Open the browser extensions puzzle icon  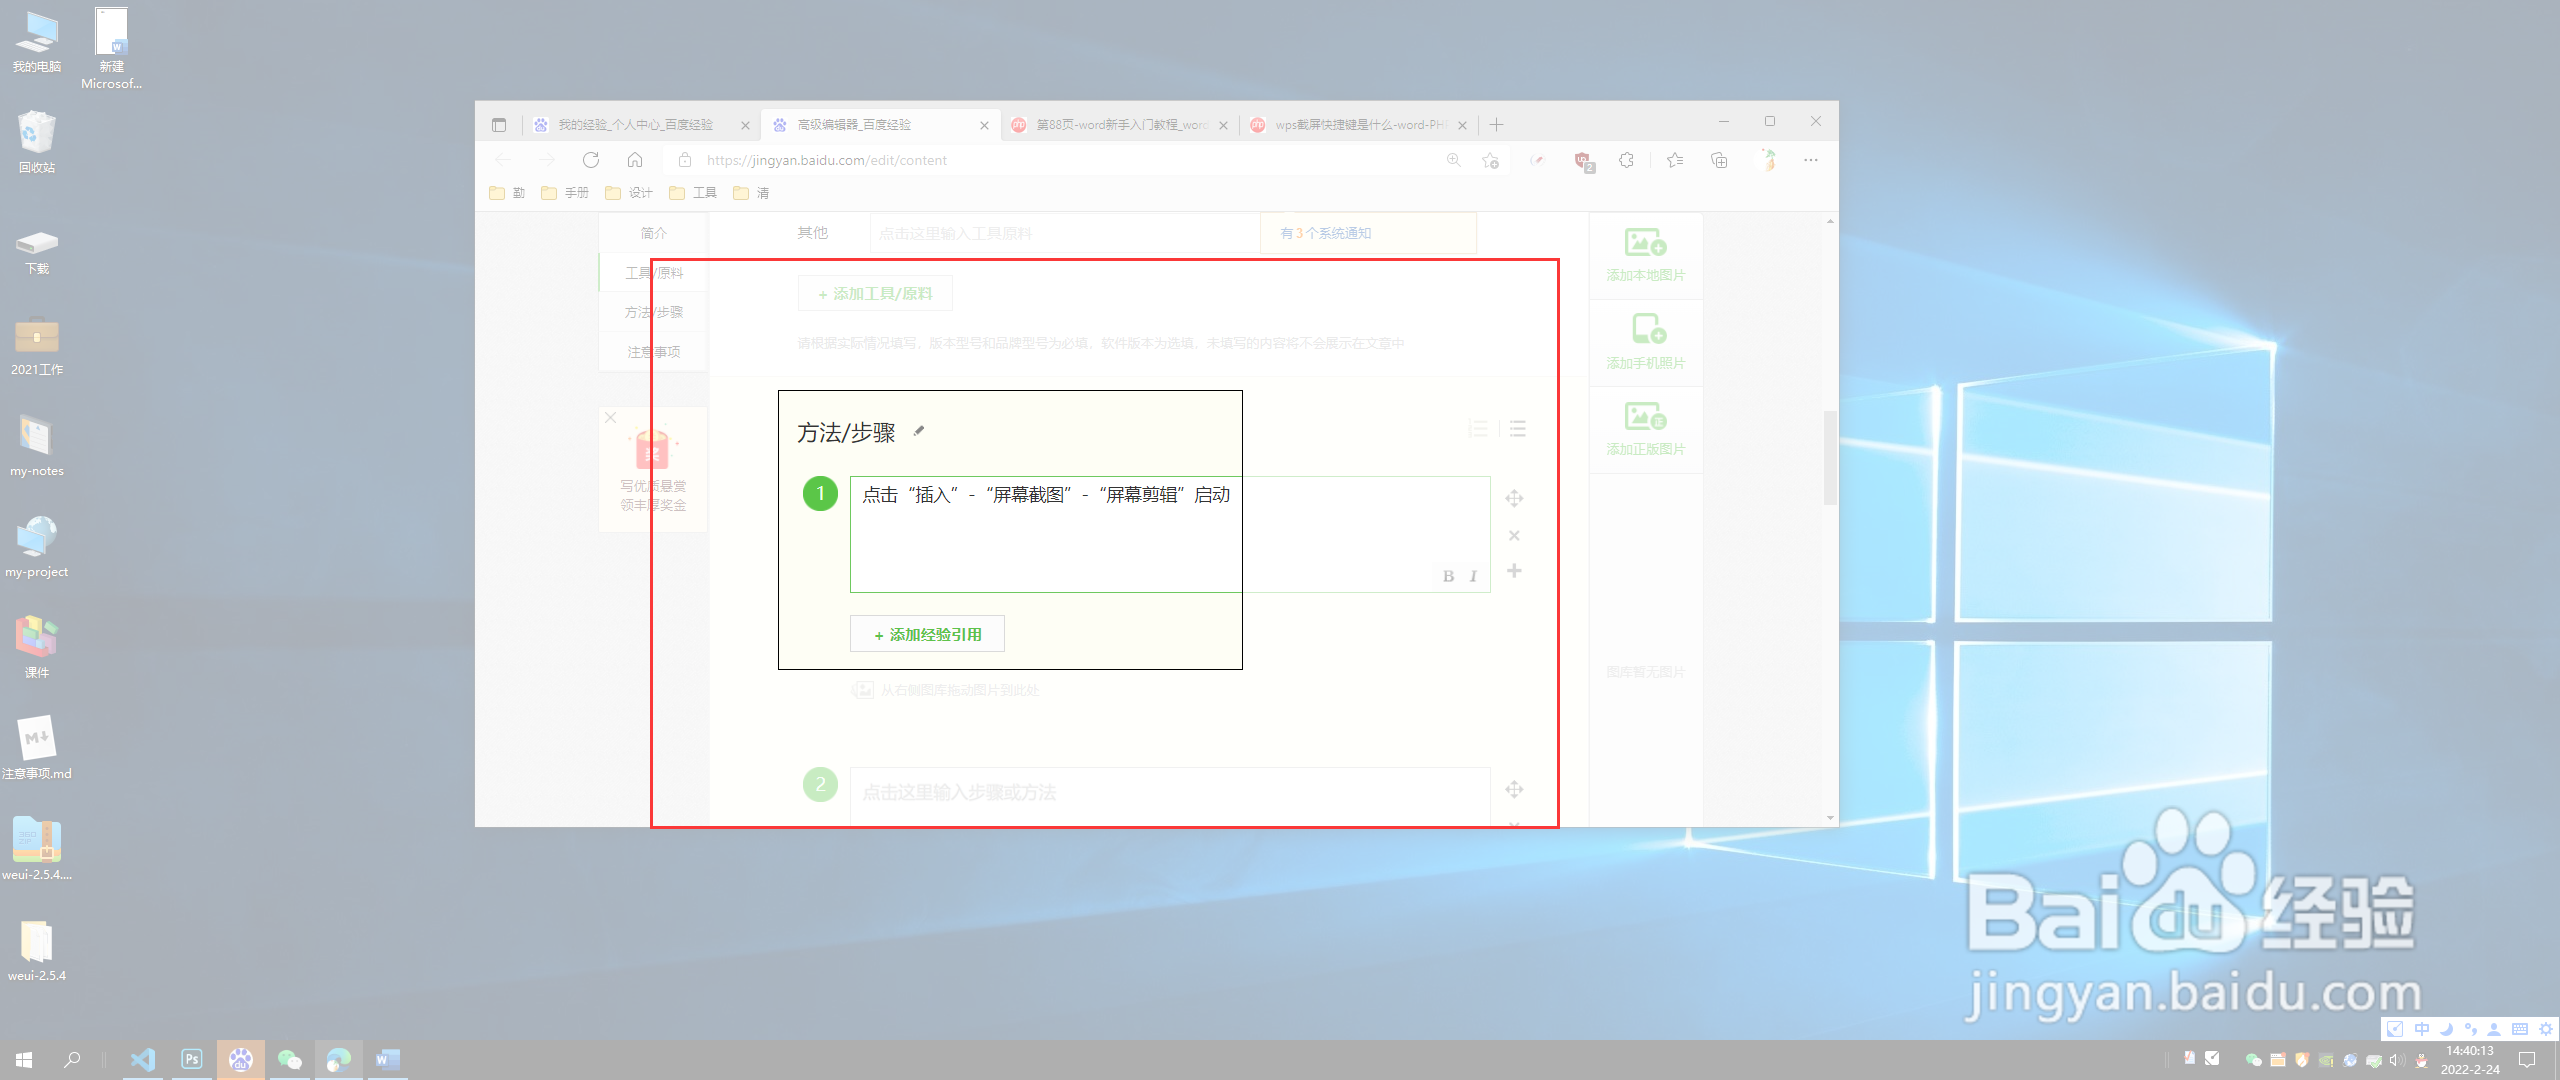1627,160
